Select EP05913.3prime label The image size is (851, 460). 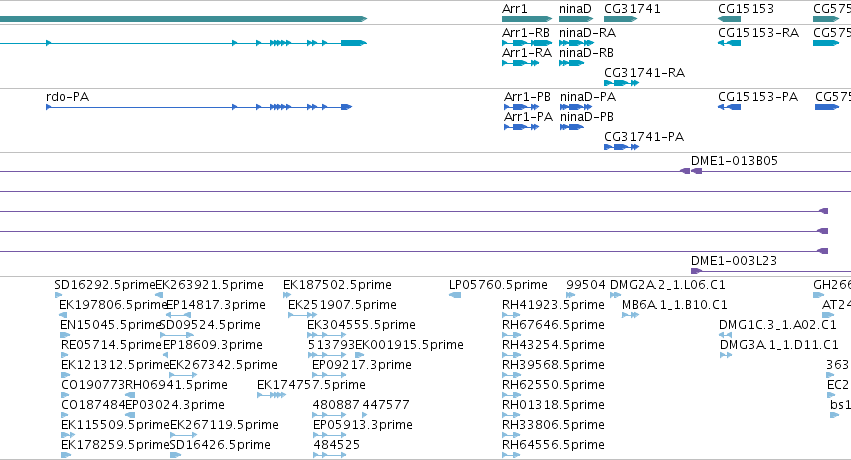(363, 425)
